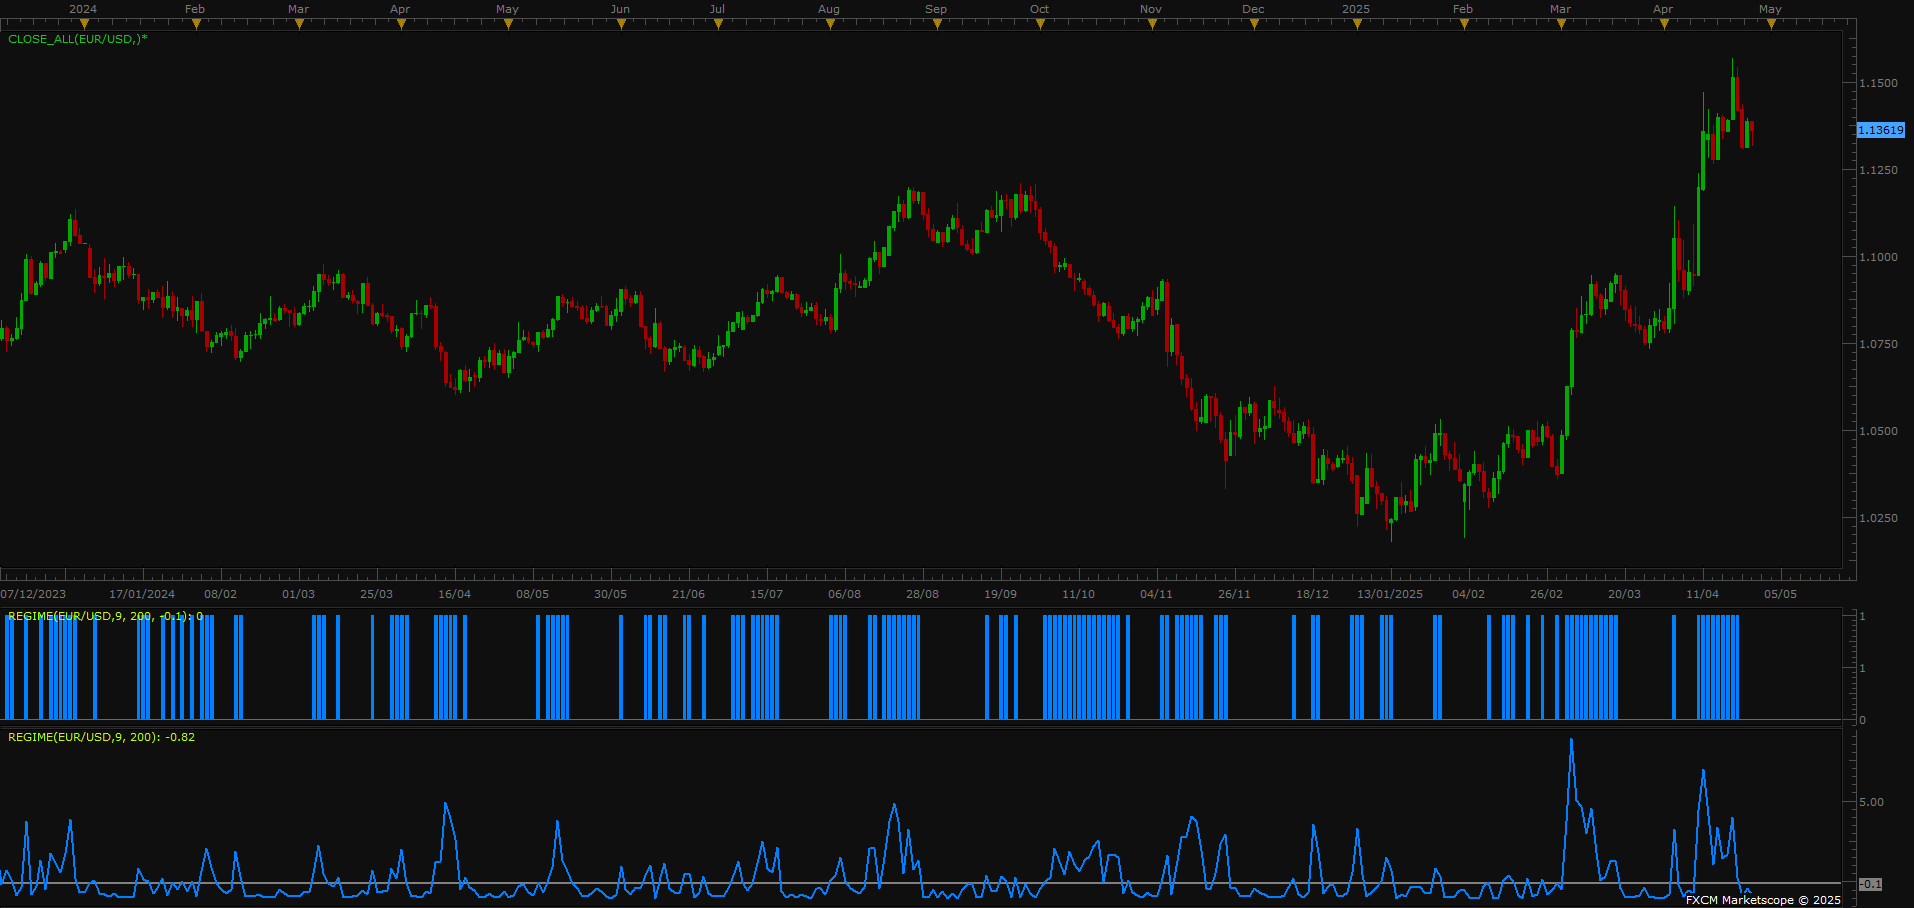
Task: Click the orange marker under Aug
Action: pos(830,24)
